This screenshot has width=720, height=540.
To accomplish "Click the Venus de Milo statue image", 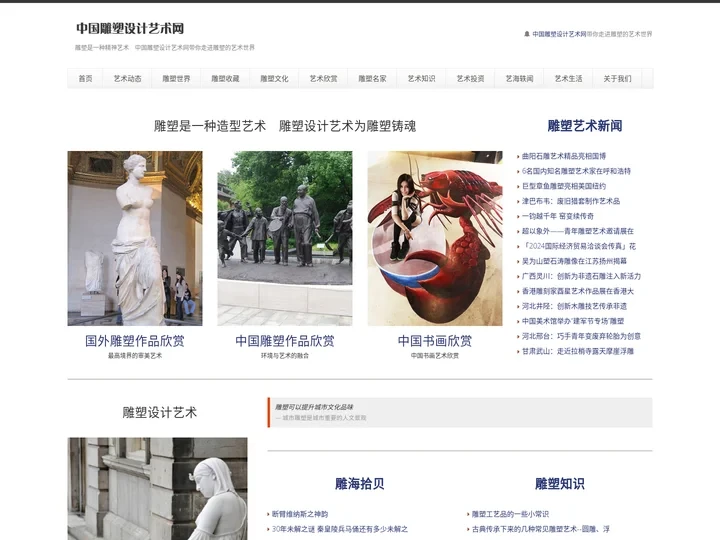I will 135,238.
